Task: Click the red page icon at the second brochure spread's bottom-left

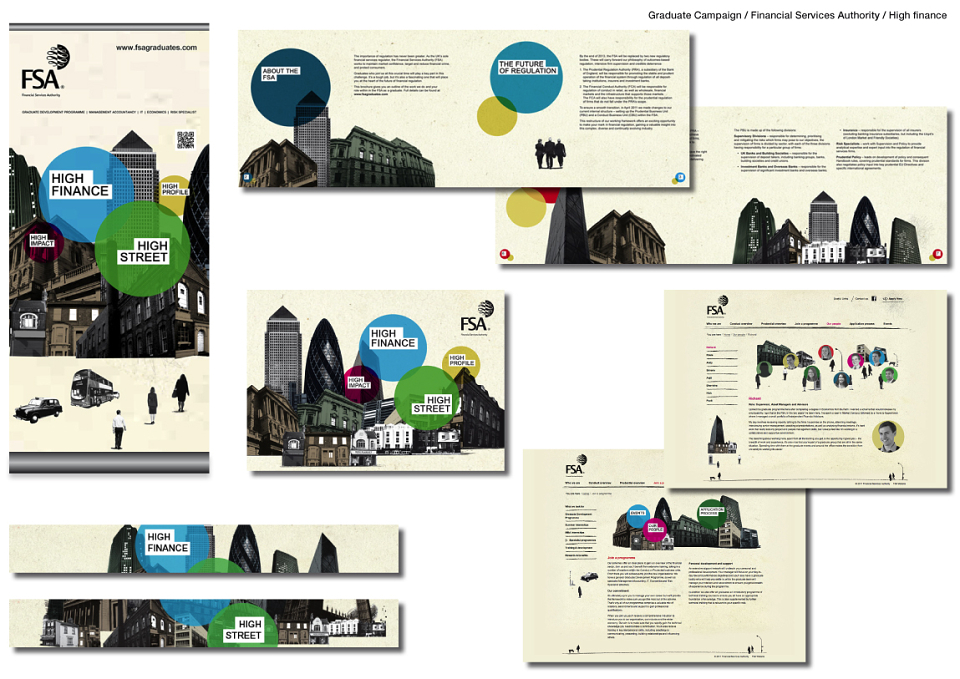Action: click(x=505, y=253)
